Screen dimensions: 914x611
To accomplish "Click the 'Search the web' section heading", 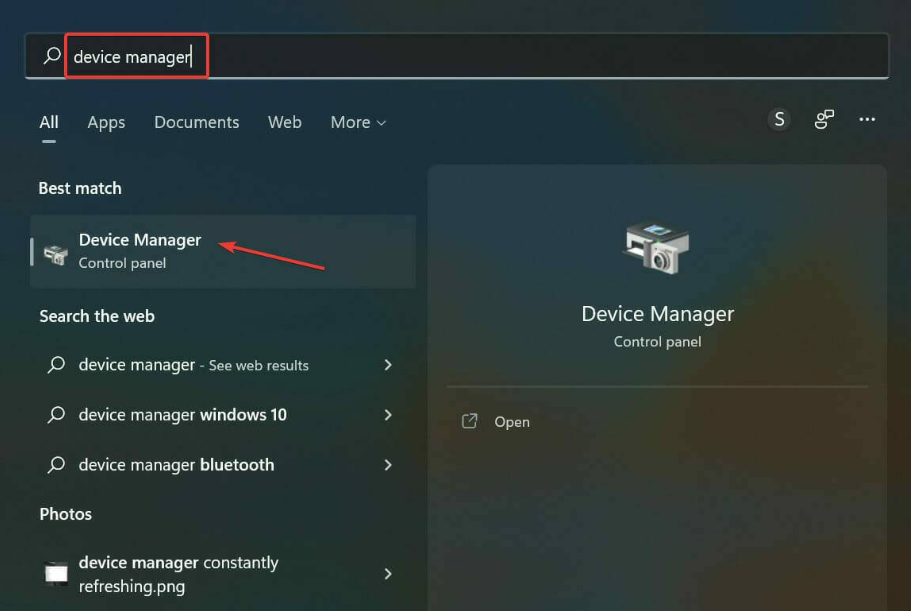I will (97, 316).
